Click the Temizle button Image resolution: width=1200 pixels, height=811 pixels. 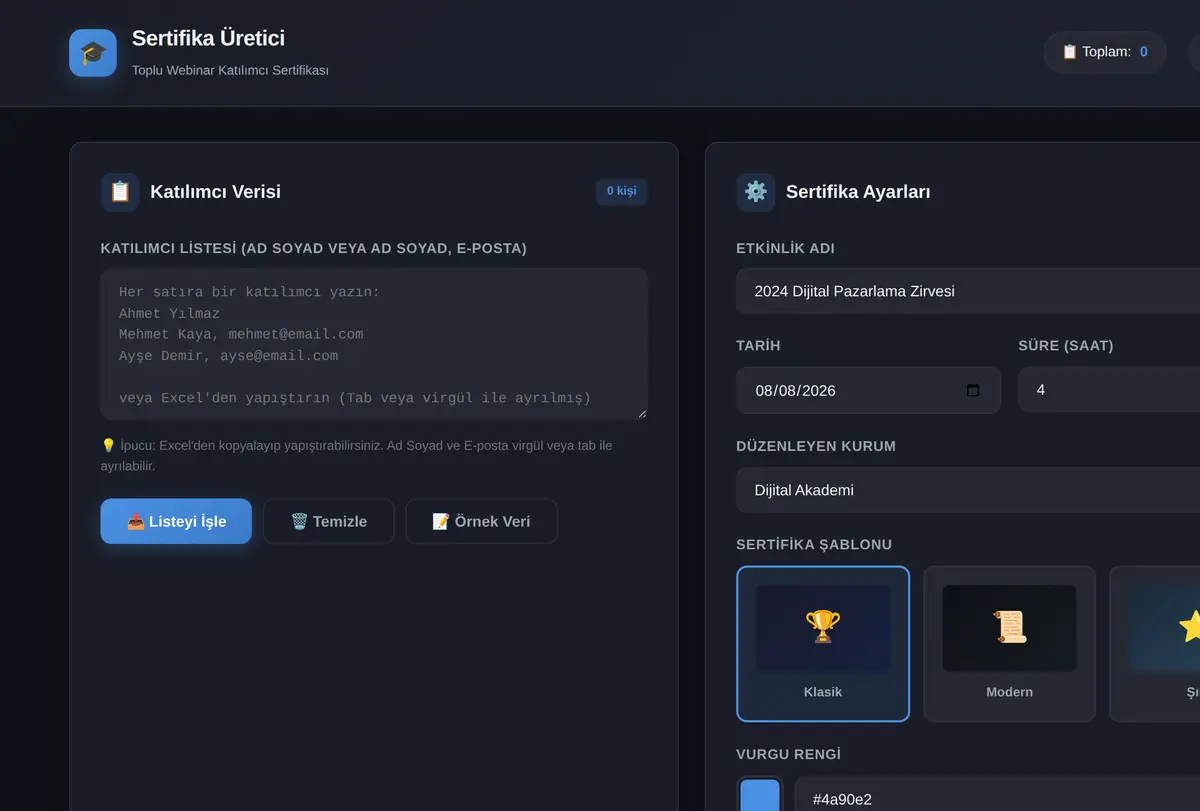329,521
